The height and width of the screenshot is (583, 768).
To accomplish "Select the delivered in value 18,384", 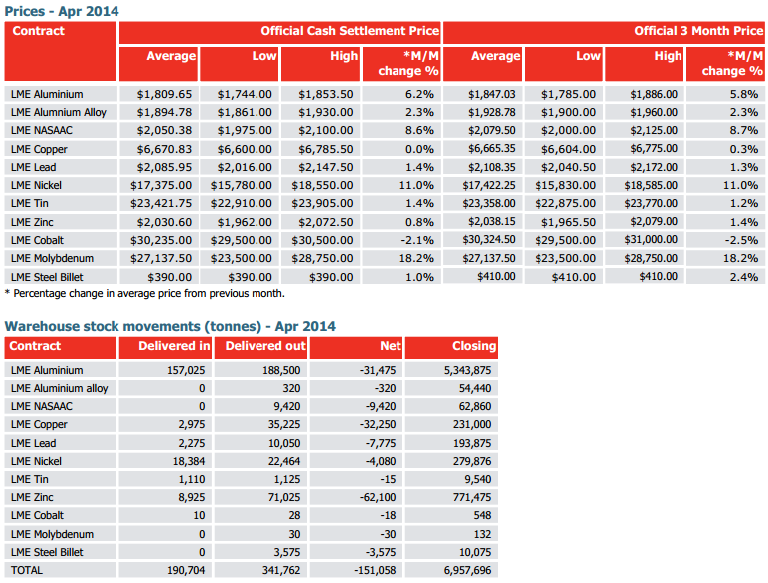I will coord(189,461).
